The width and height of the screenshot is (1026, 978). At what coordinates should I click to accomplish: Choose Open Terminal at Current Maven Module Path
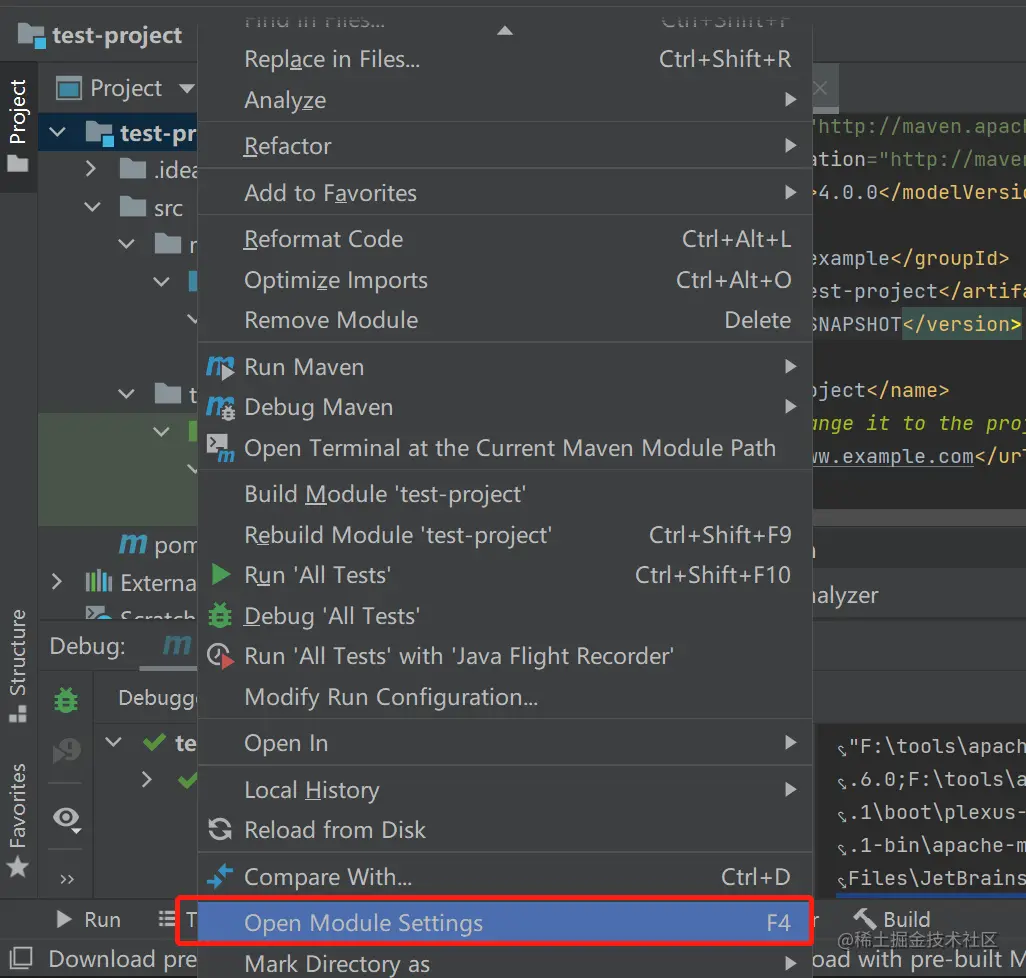pos(504,448)
